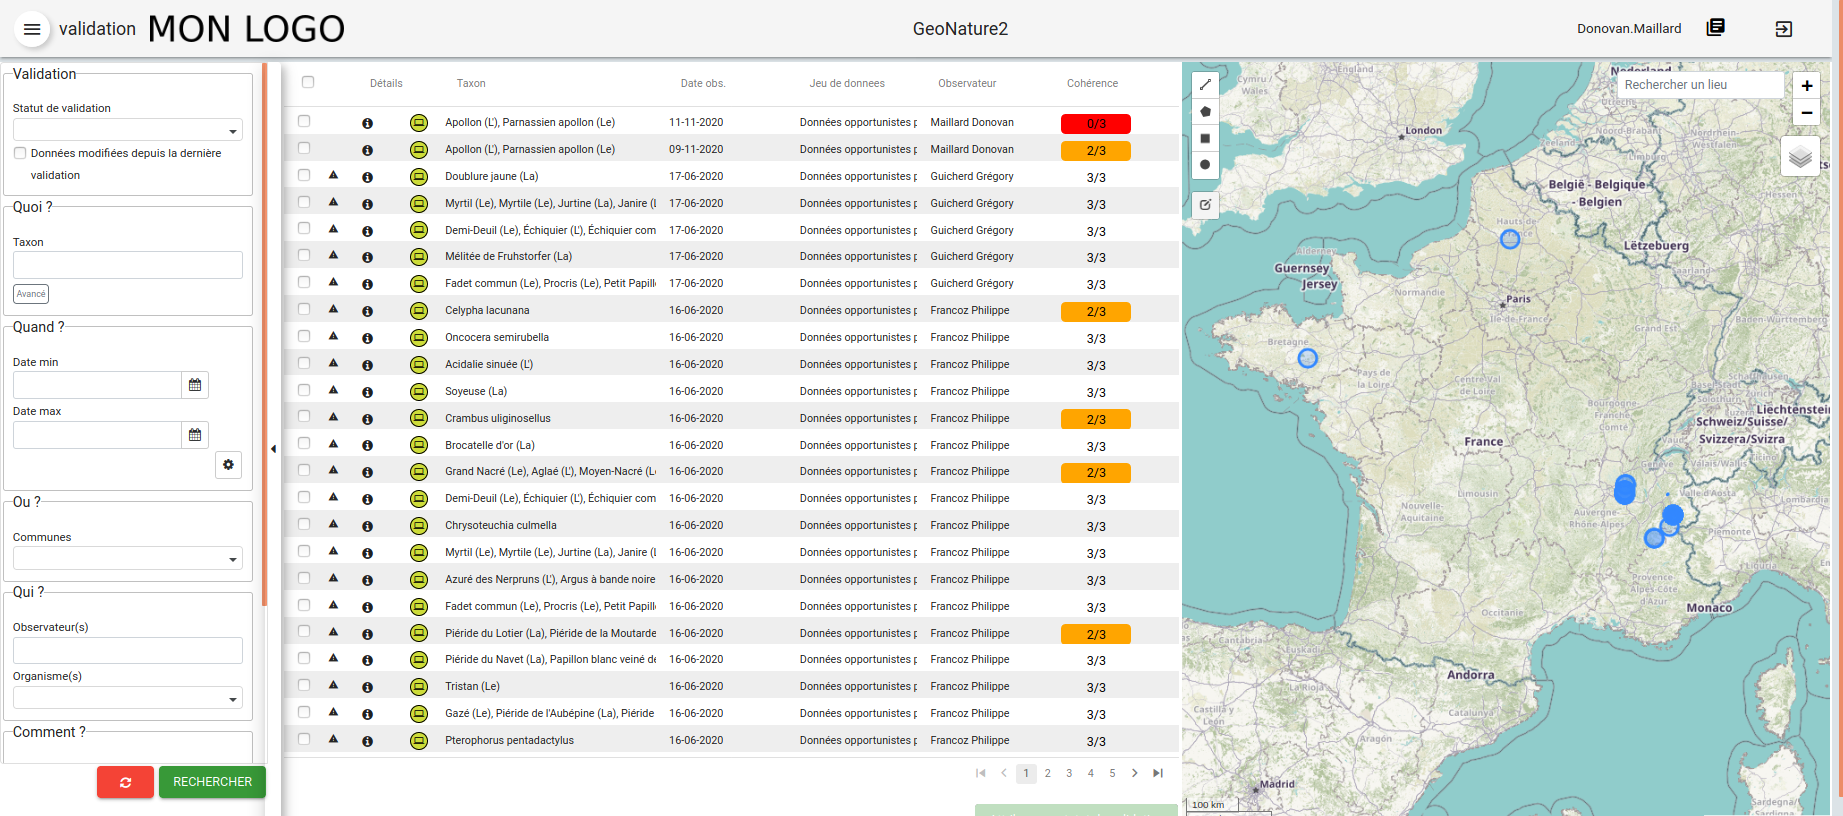The width and height of the screenshot is (1843, 816).
Task: Go to page 2 of results
Action: click(x=1047, y=773)
